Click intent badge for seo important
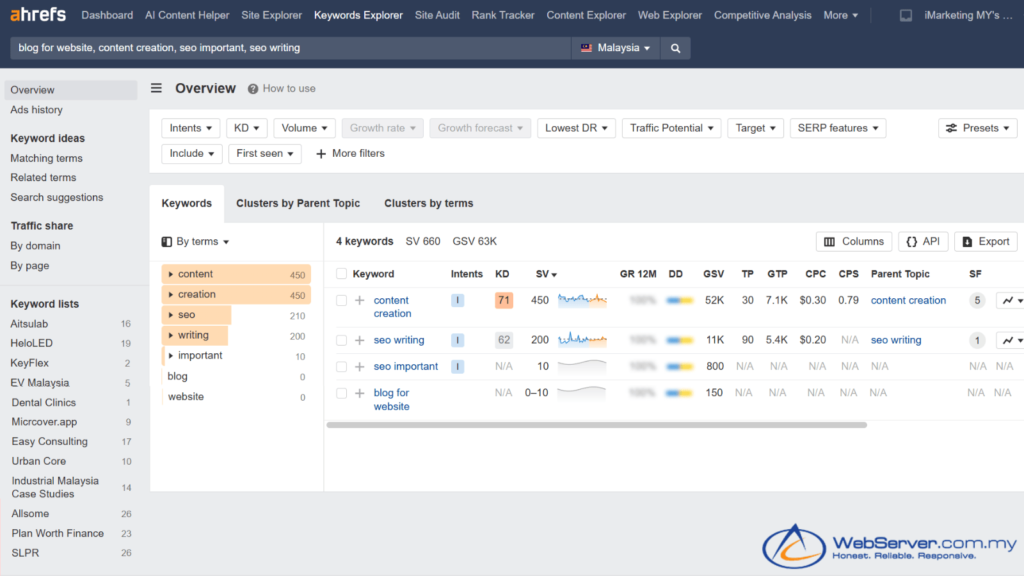The width and height of the screenshot is (1024, 576). point(457,367)
